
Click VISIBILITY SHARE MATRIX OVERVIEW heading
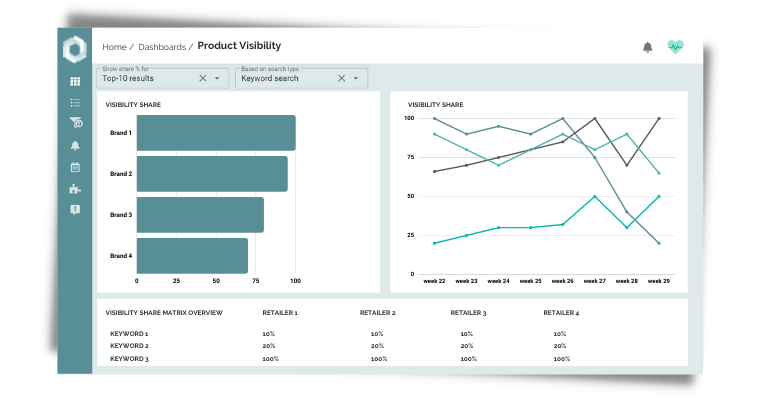[x=164, y=313]
